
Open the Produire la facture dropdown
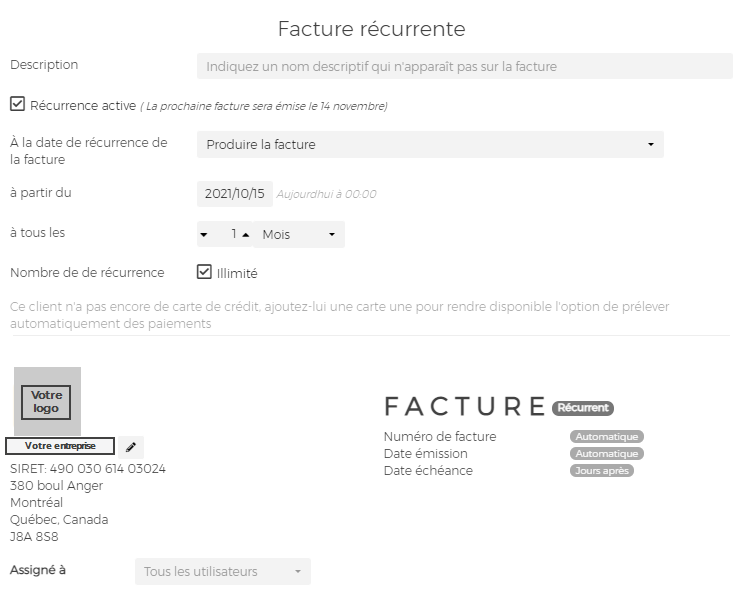pos(430,144)
